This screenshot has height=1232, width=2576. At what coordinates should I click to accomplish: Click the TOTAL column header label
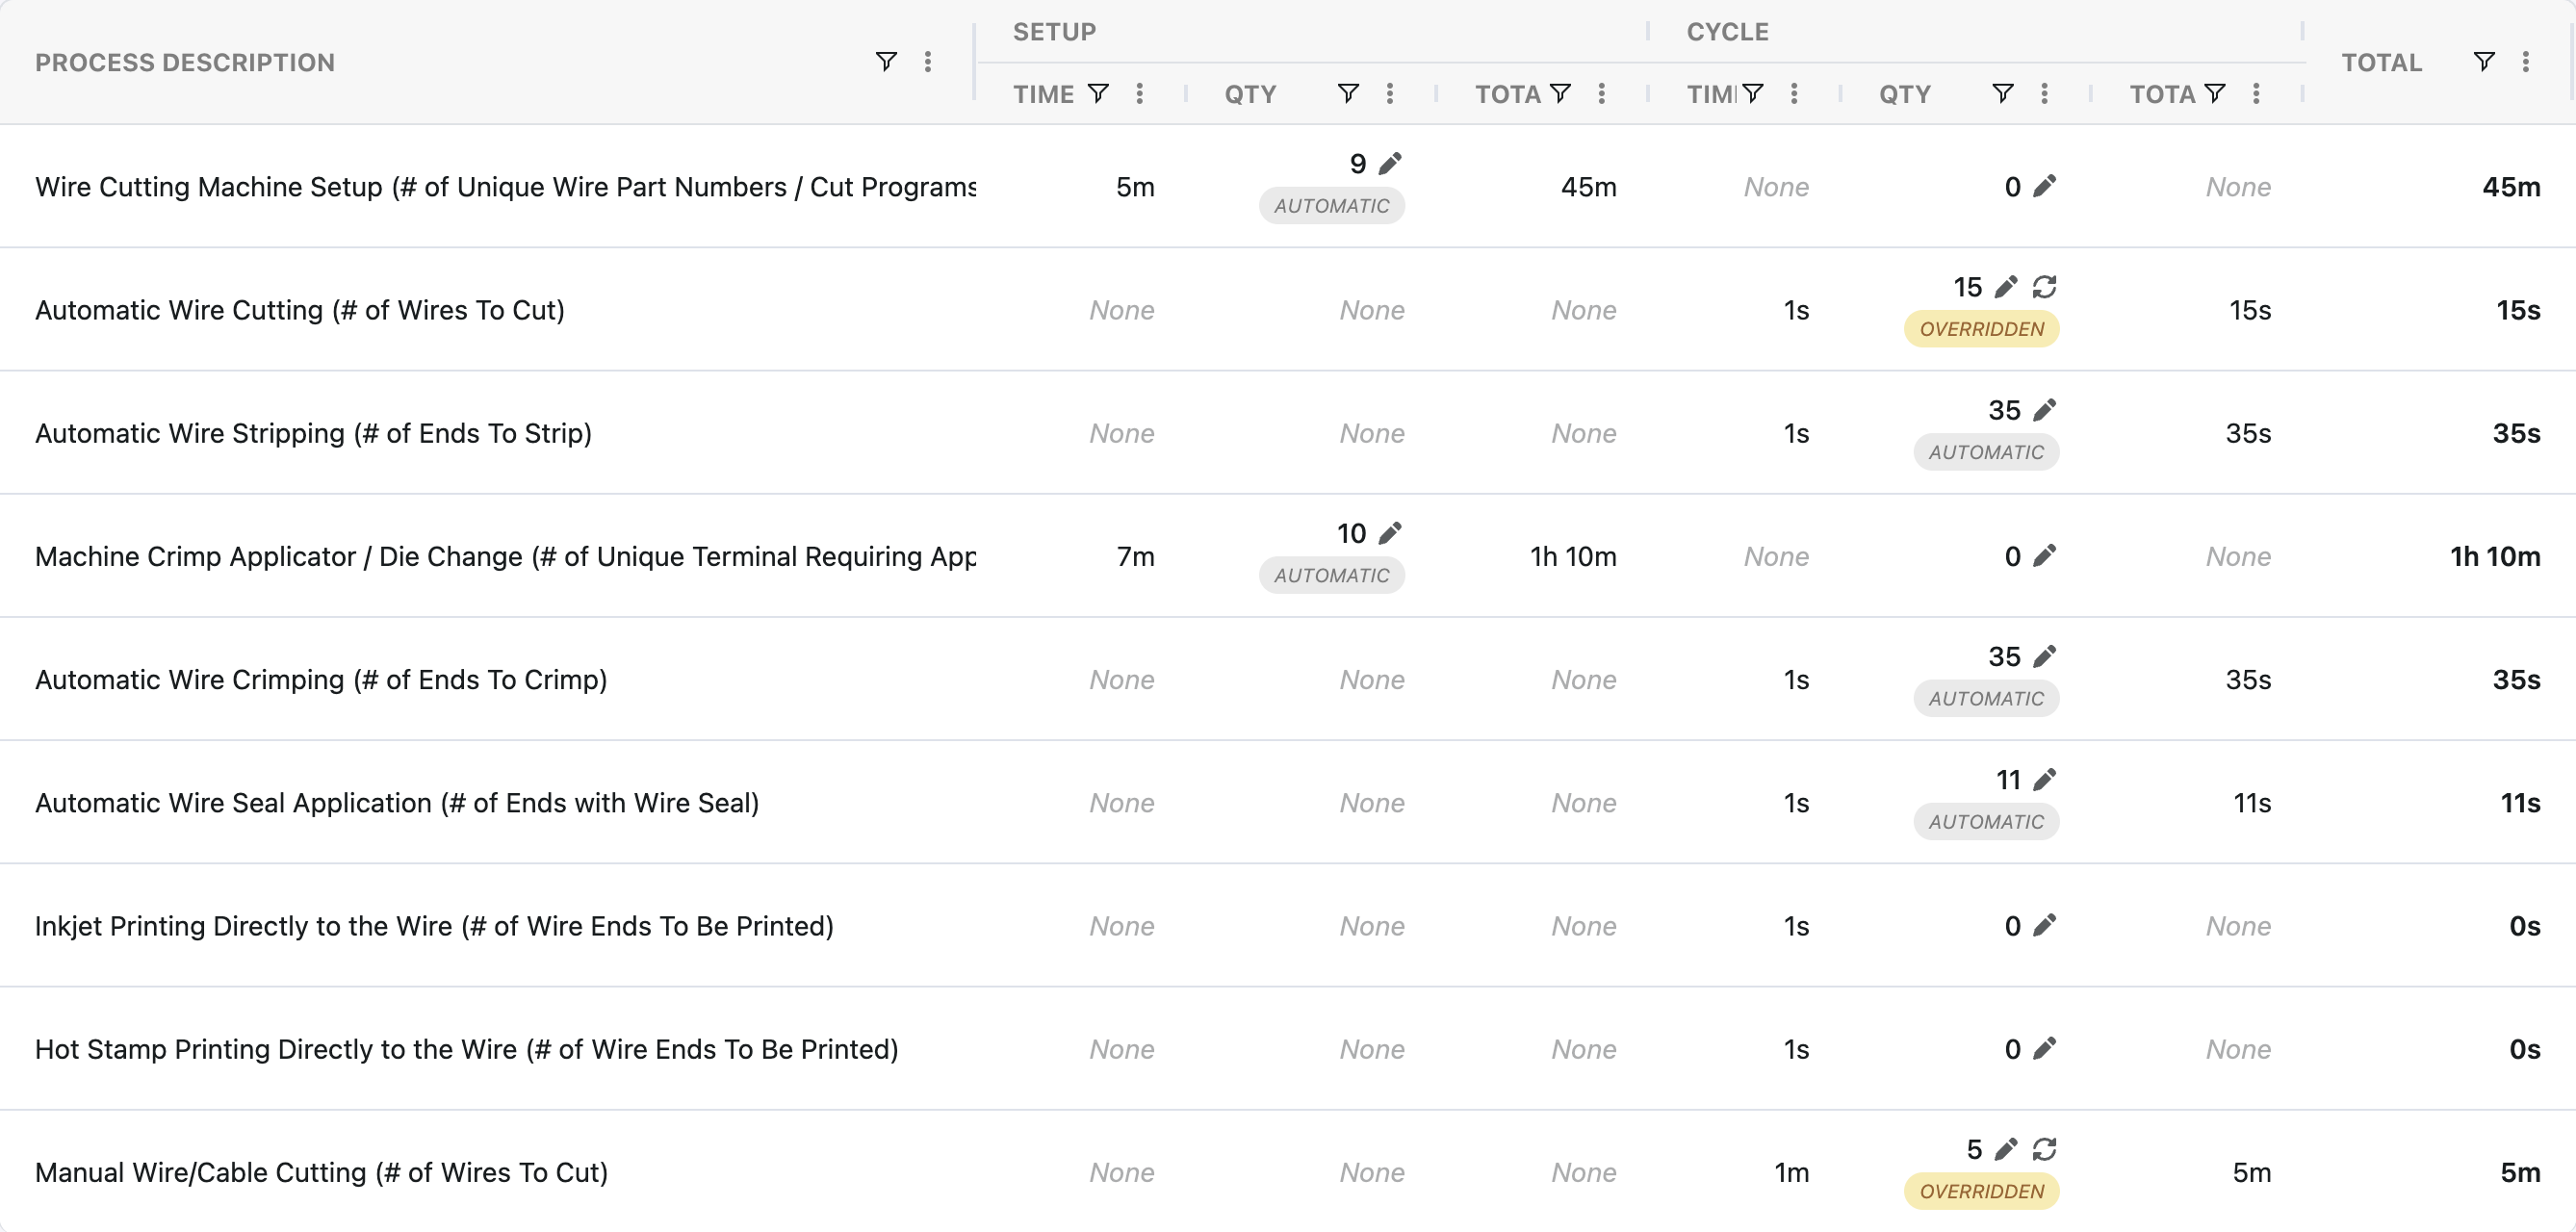(x=2381, y=62)
